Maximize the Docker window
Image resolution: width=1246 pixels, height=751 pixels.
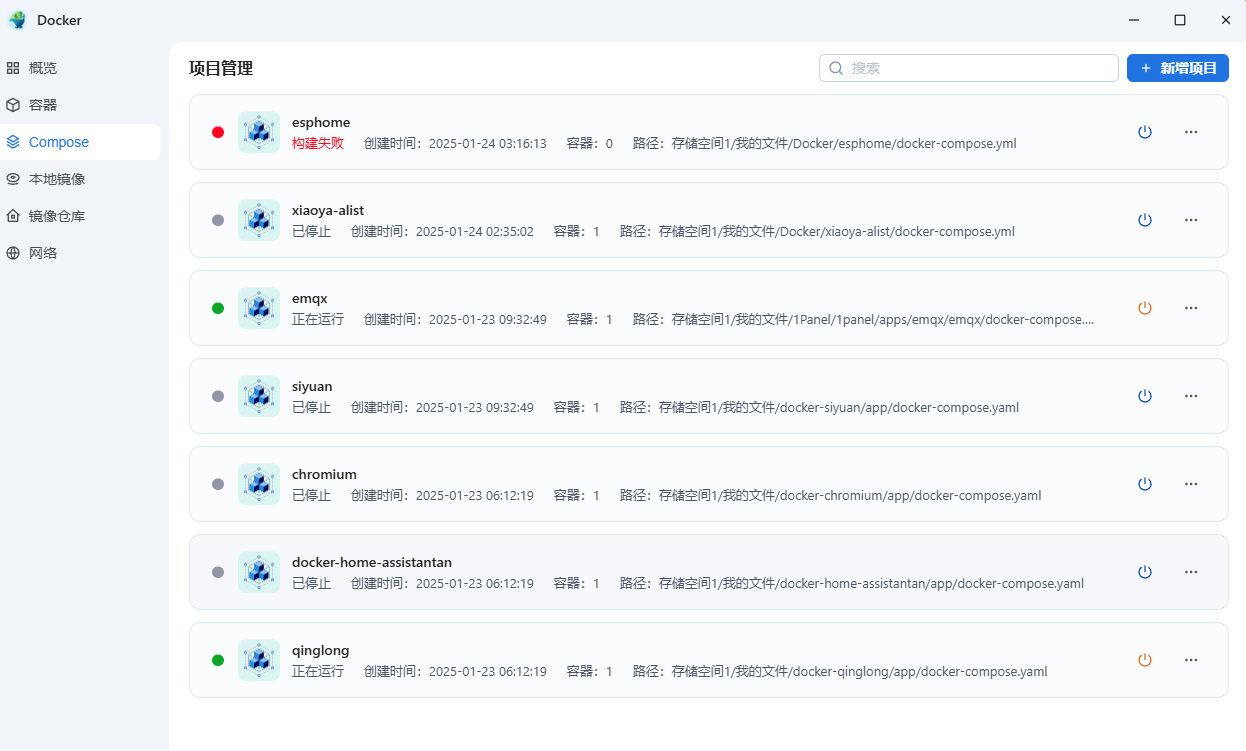[1180, 20]
